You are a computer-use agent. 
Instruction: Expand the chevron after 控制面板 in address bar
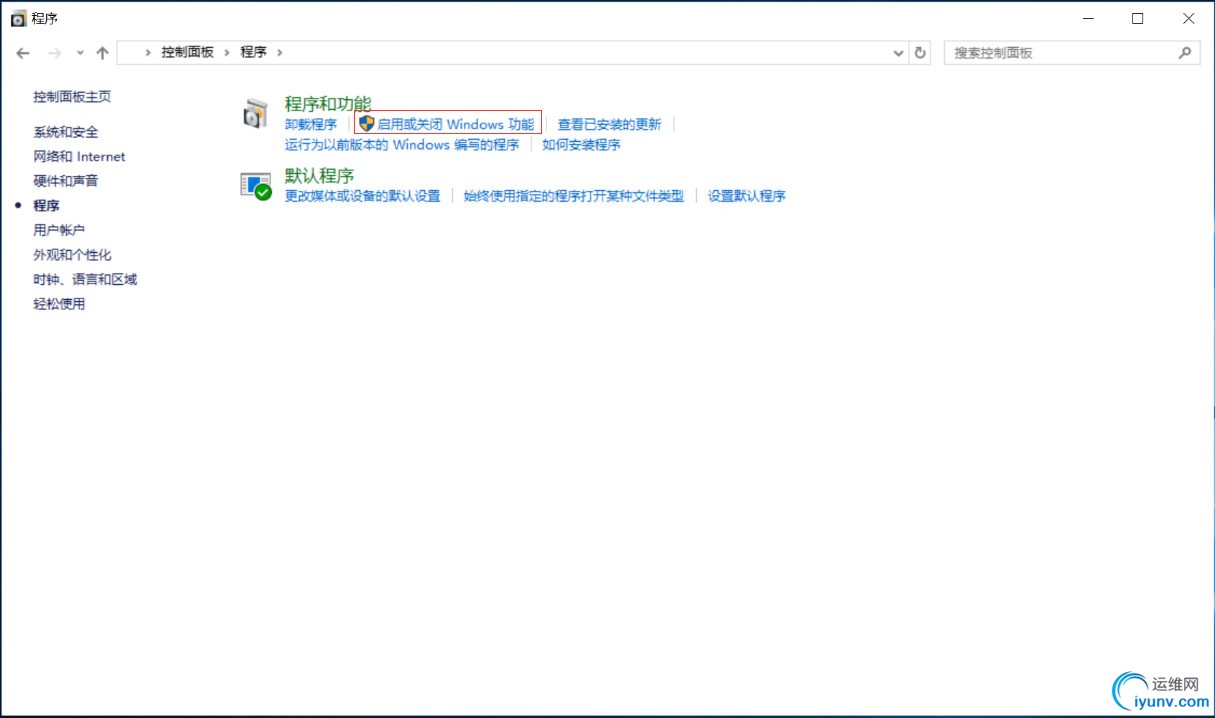[x=227, y=52]
